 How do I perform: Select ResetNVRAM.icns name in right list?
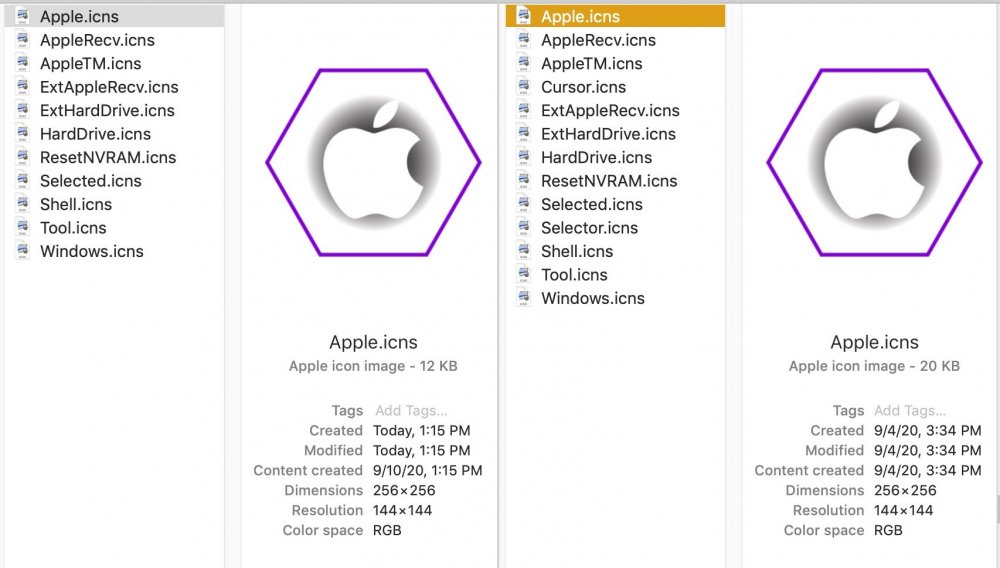click(x=609, y=181)
